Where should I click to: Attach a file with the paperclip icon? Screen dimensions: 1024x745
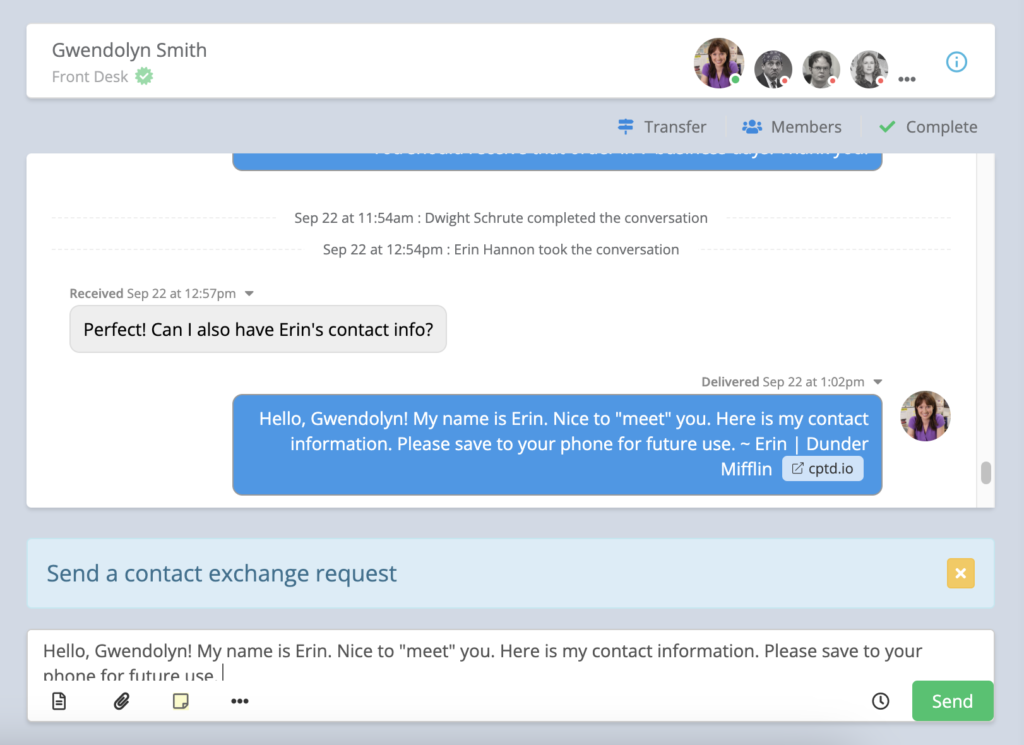pyautogui.click(x=121, y=701)
